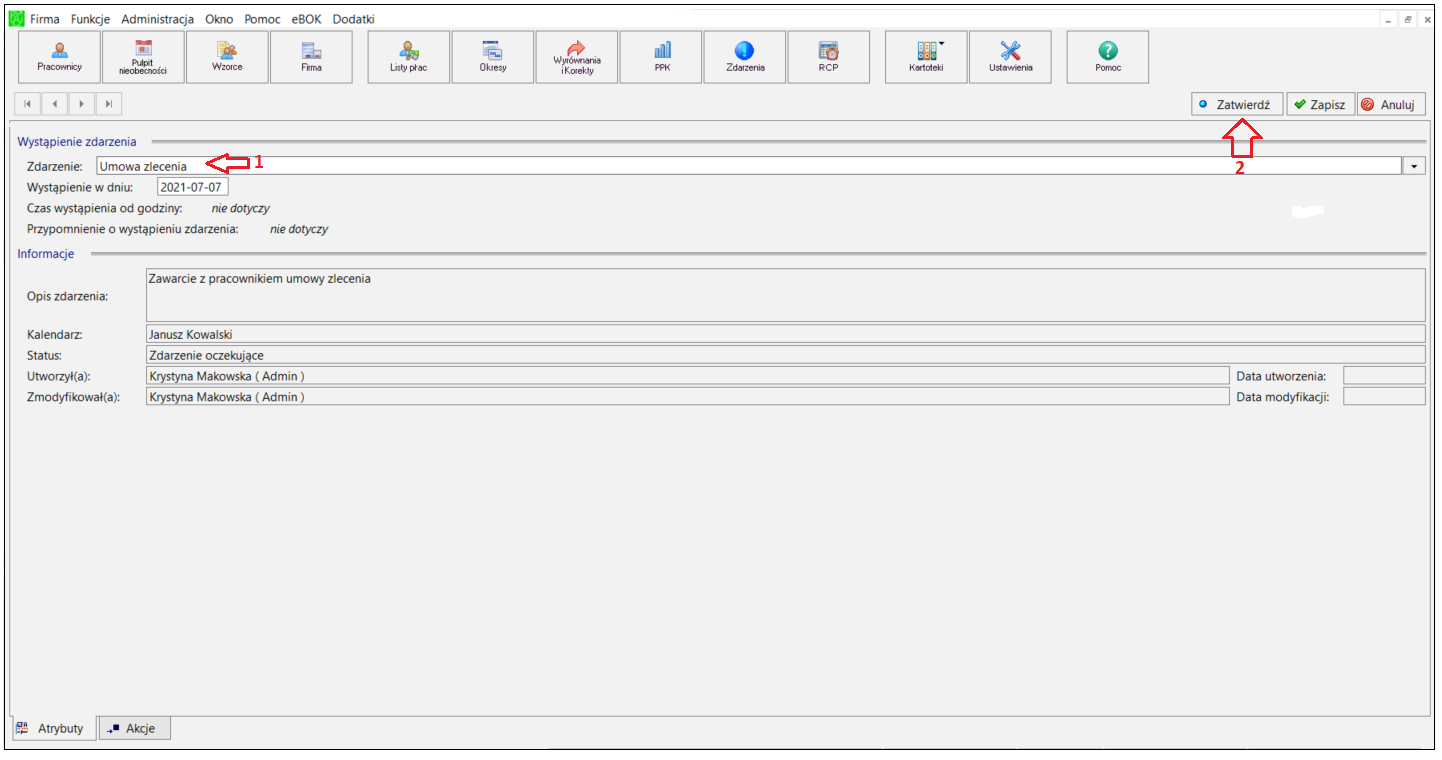Click the Zatwierdź button
The image size is (1442, 760).
click(x=1237, y=104)
